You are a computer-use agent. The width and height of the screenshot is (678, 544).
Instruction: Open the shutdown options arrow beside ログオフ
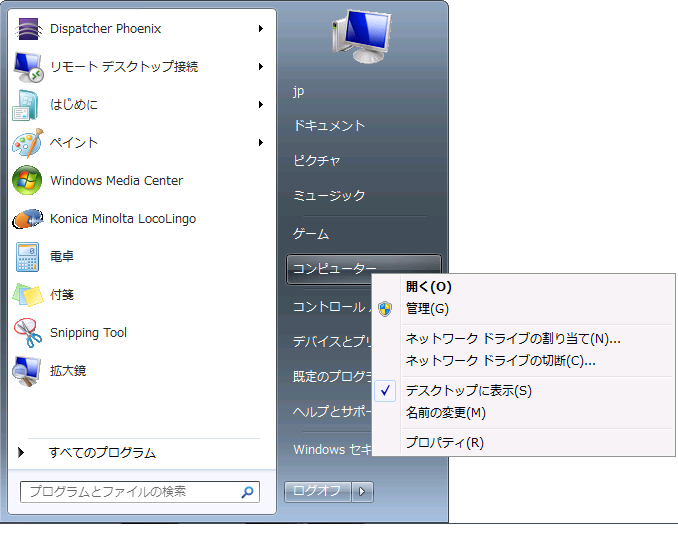point(362,492)
